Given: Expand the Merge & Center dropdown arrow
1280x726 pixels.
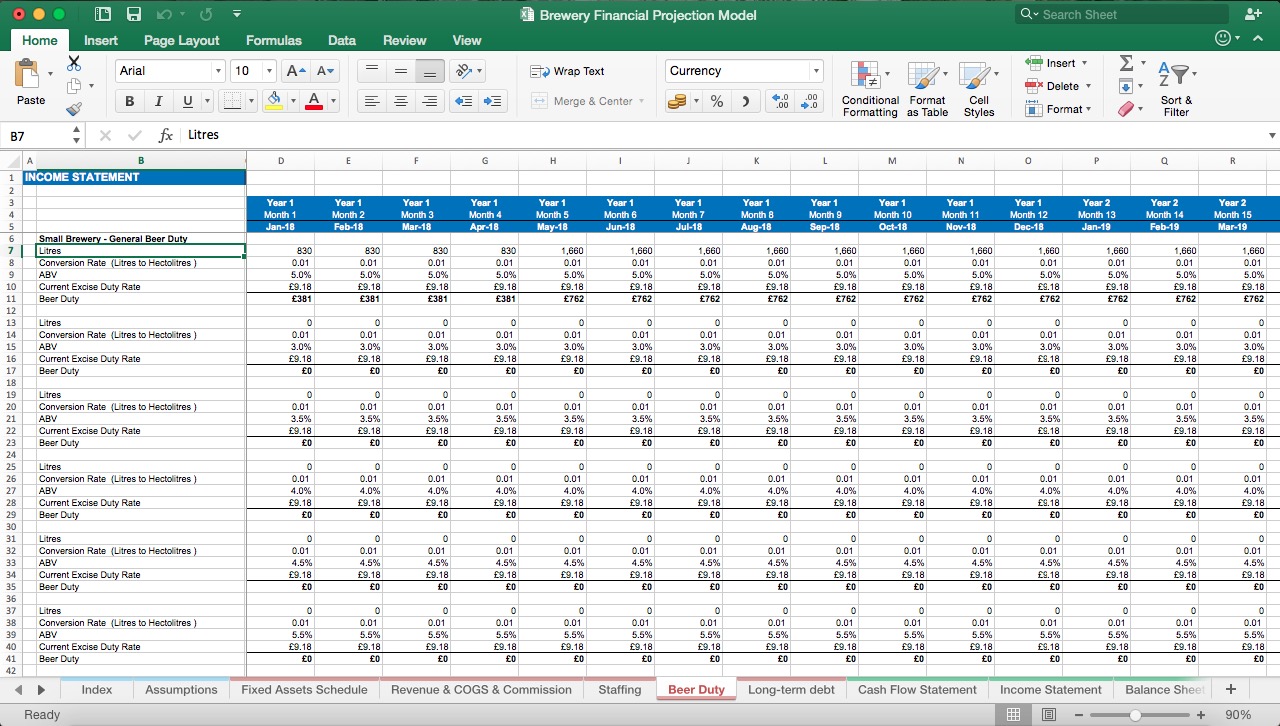Looking at the screenshot, I should coord(640,101).
